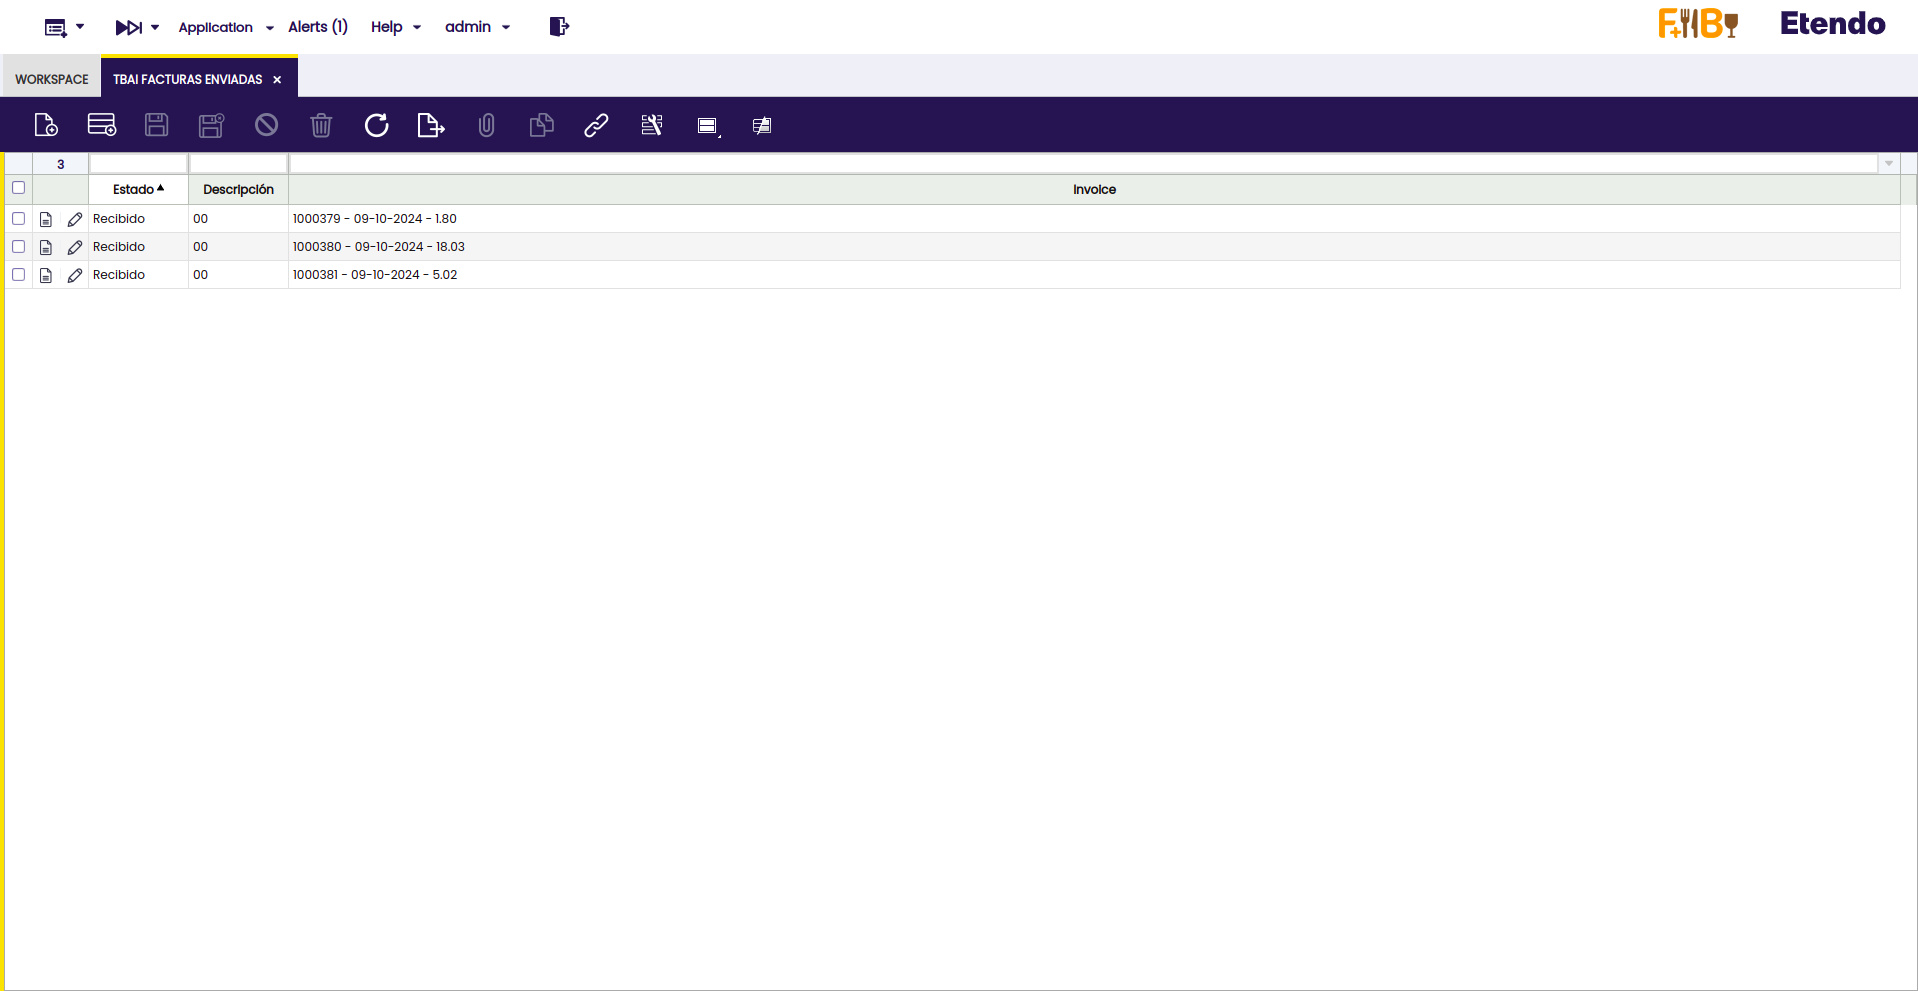Click the row count 3 cell
1918x991 pixels.
point(61,164)
